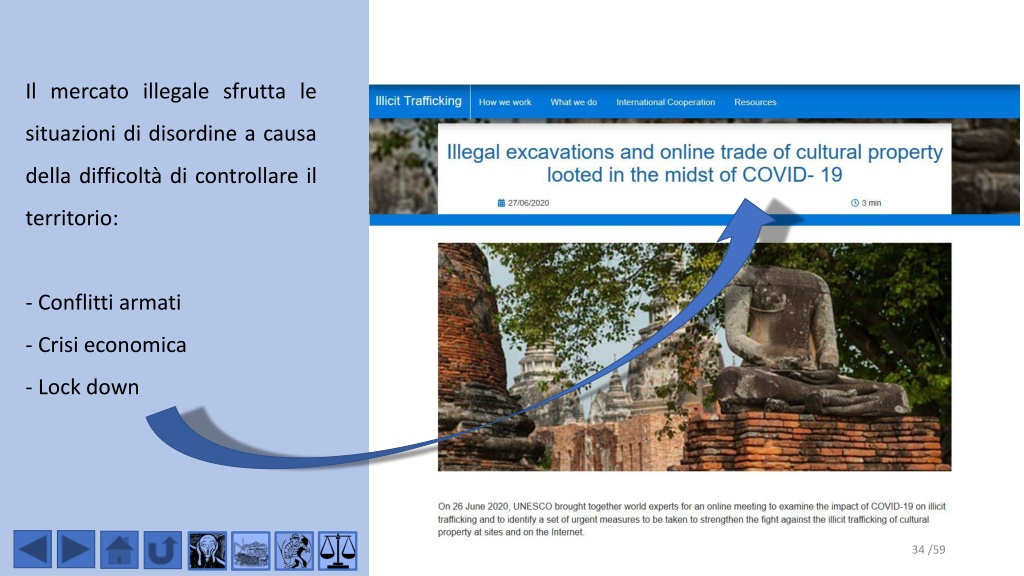
Task: Open the thief cartoon section icon
Action: (295, 551)
